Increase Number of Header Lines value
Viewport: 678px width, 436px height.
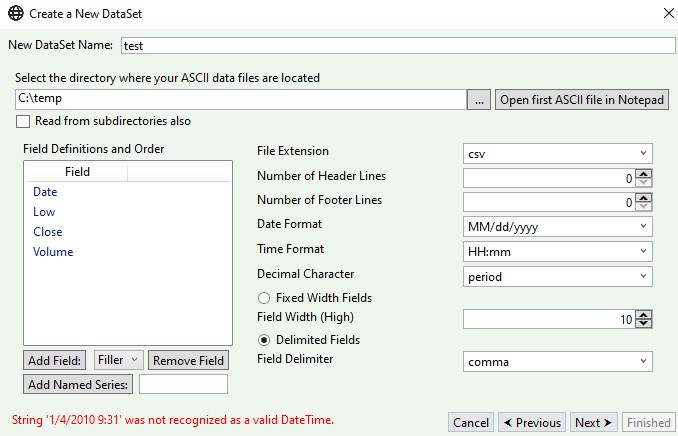tap(644, 173)
